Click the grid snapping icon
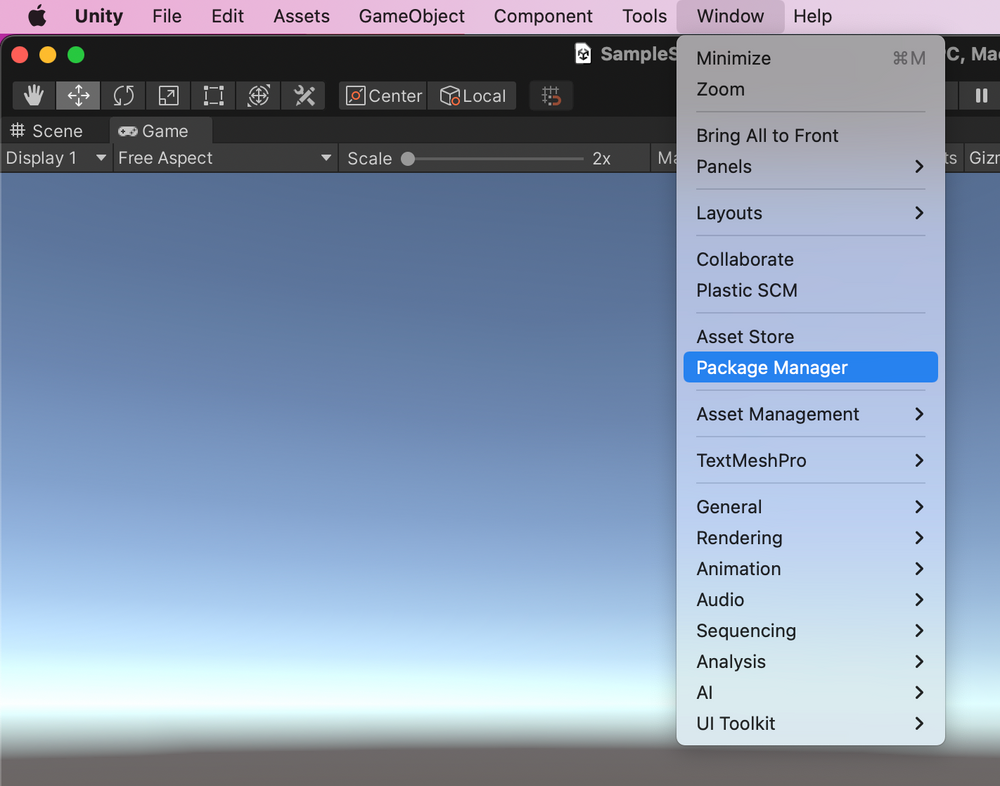Viewport: 1000px width, 786px height. click(x=551, y=95)
